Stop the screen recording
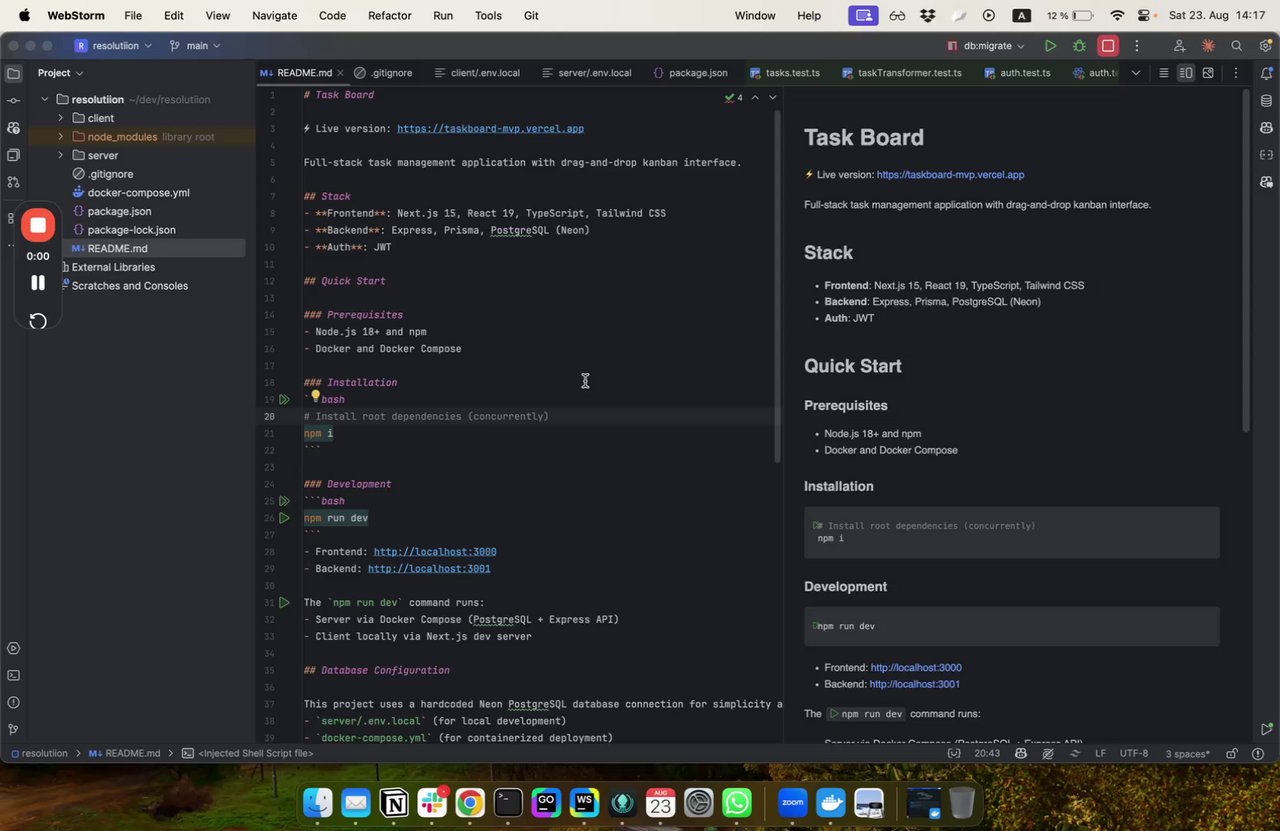This screenshot has width=1280, height=831. tap(38, 225)
